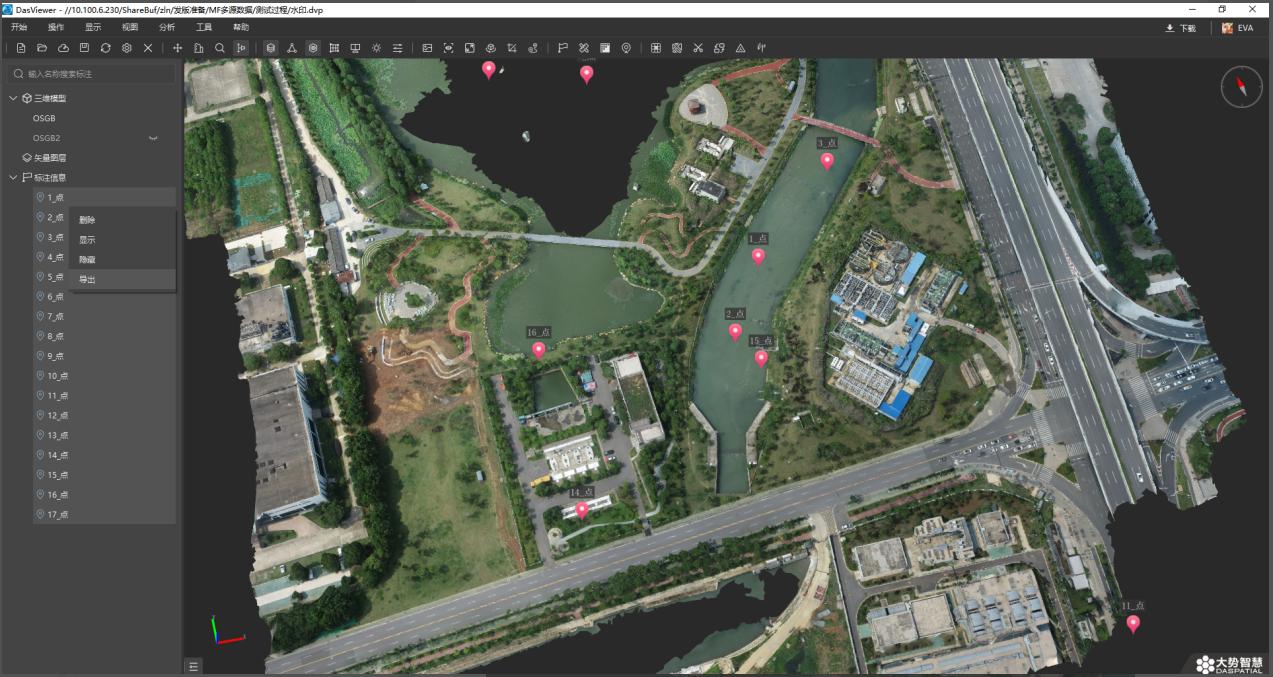Screen dimensions: 1273x677
Task: Click the flag annotation toolbar icon
Action: click(x=562, y=48)
